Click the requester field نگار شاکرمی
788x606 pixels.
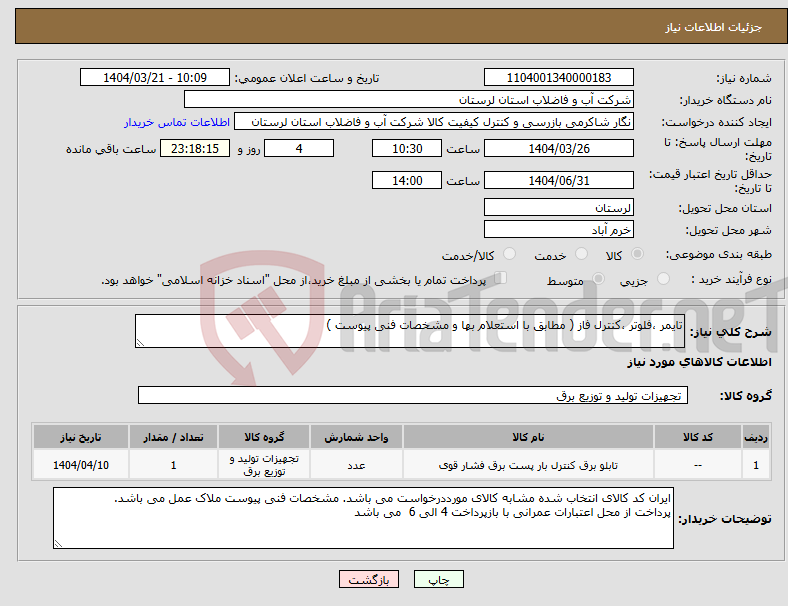coord(434,122)
